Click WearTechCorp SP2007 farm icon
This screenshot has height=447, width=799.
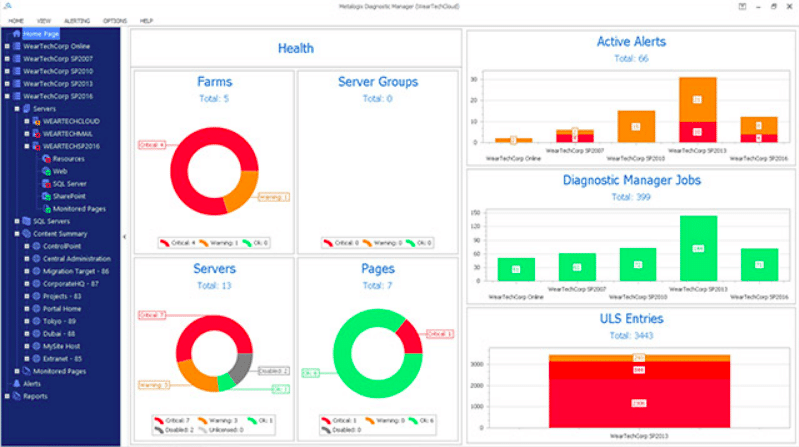16,59
